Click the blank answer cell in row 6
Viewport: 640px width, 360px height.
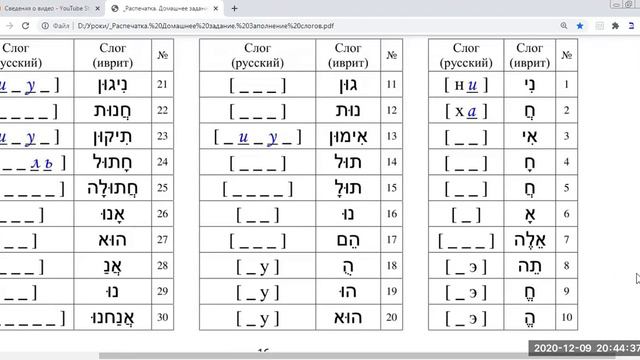point(466,213)
